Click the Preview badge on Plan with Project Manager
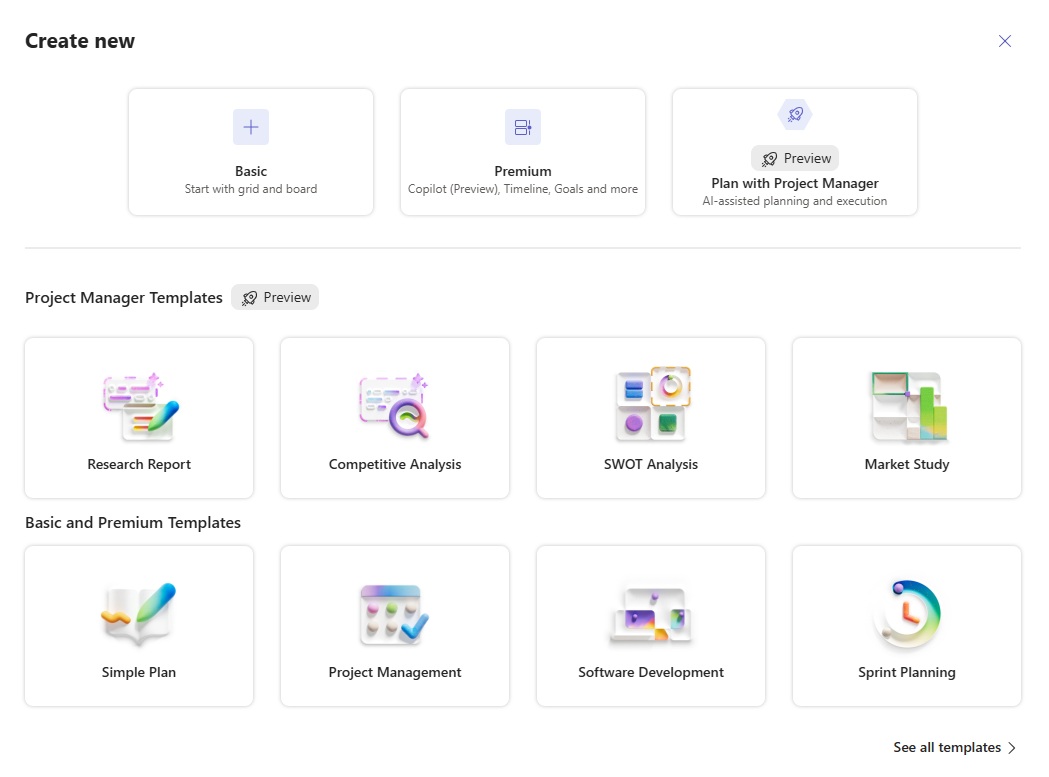1049x777 pixels. pos(795,158)
